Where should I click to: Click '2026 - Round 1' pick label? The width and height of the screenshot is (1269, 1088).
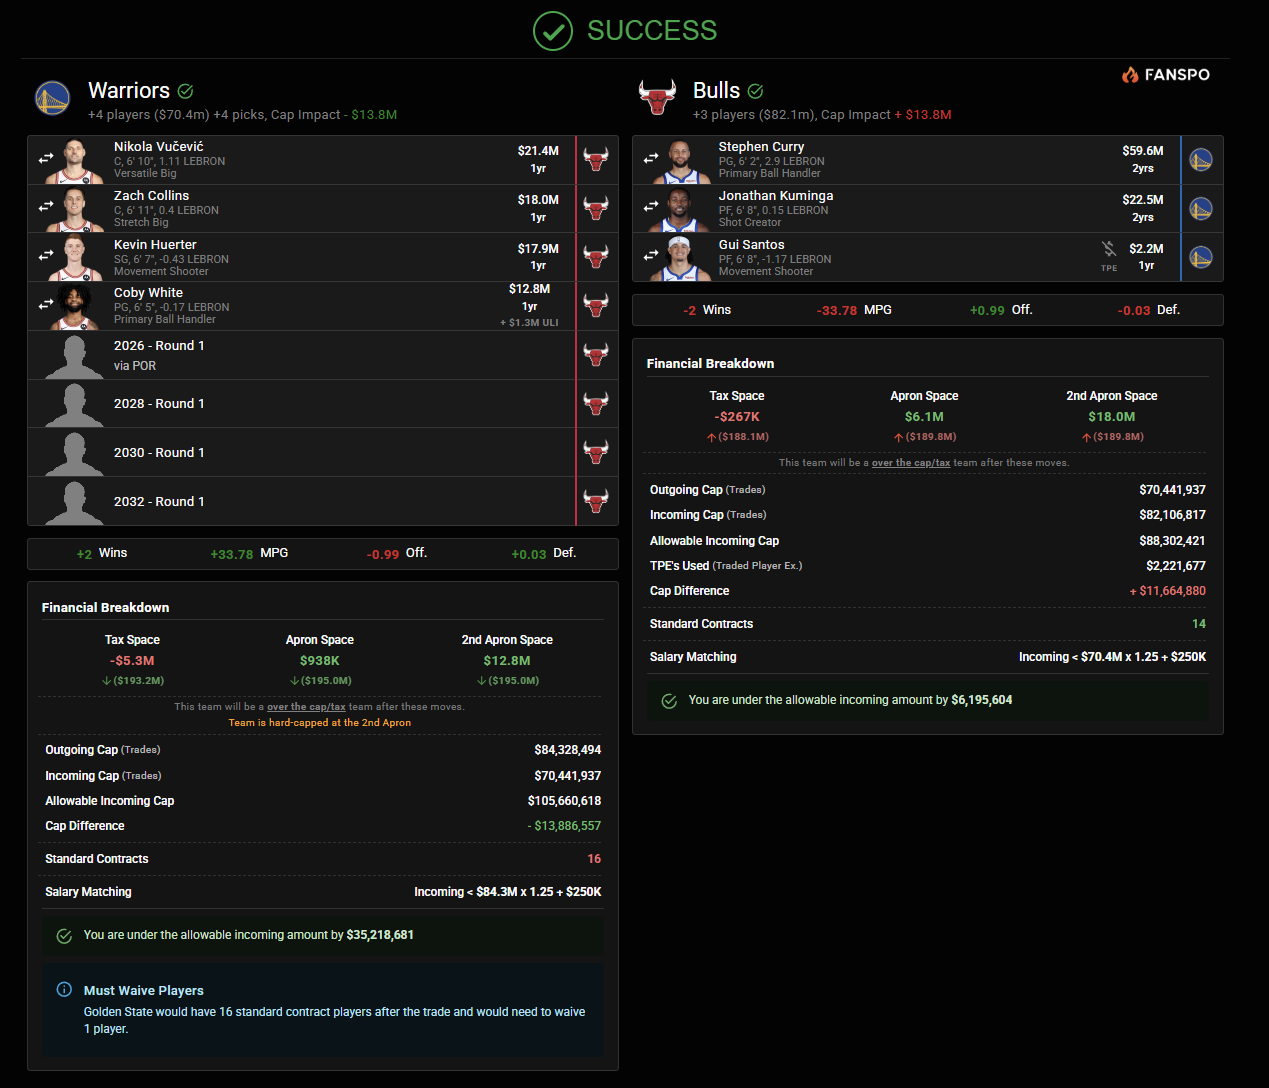click(159, 345)
